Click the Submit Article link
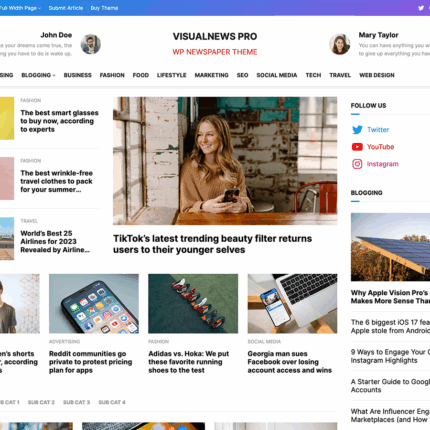Image resolution: width=430 pixels, height=430 pixels. tap(66, 8)
